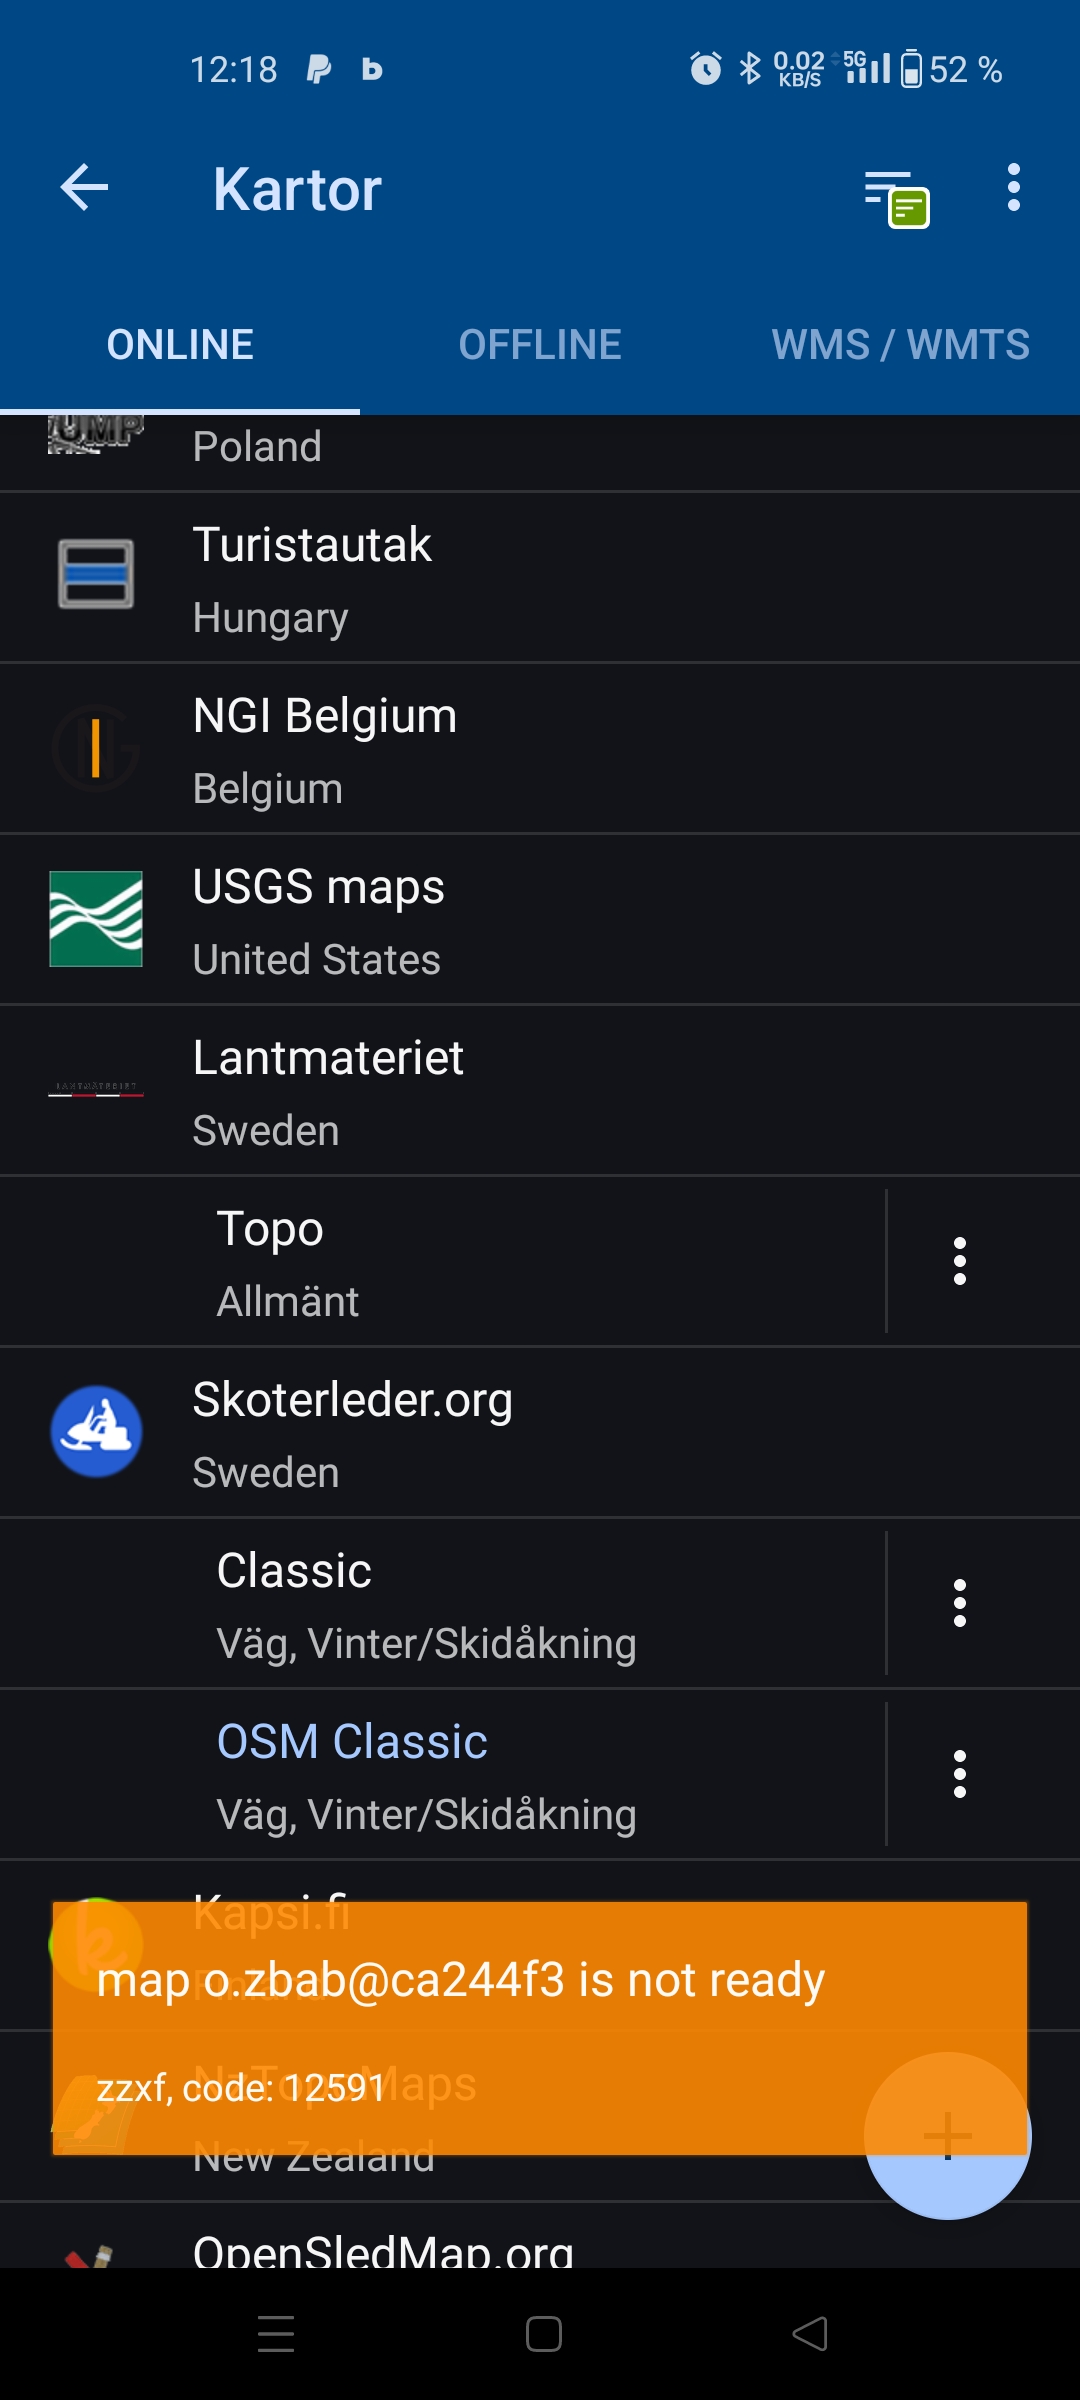The image size is (1080, 2400).
Task: Select the ONLINE tab
Action: tap(180, 345)
